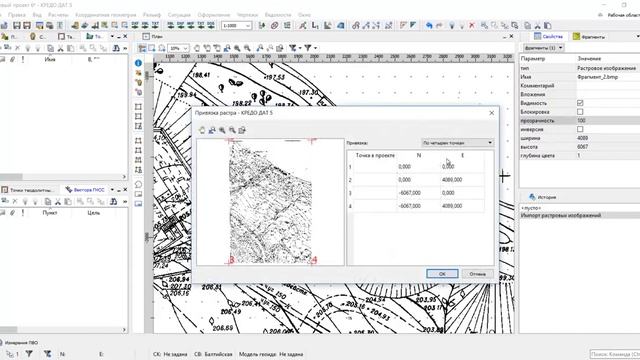Click the red X delete icon in main toolbar
This screenshot has width=640, height=360.
tap(472, 25)
